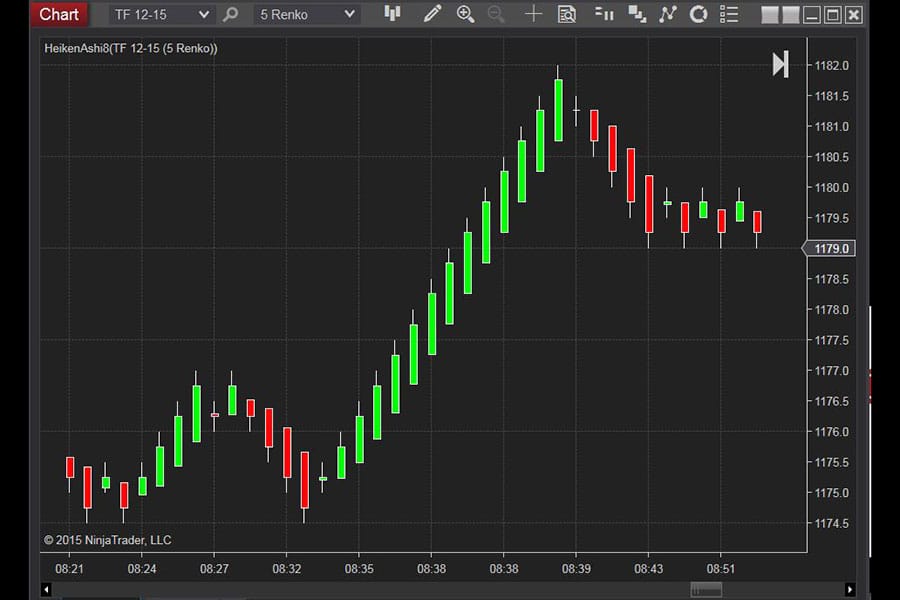Click the 08:35 time axis label

click(x=359, y=569)
